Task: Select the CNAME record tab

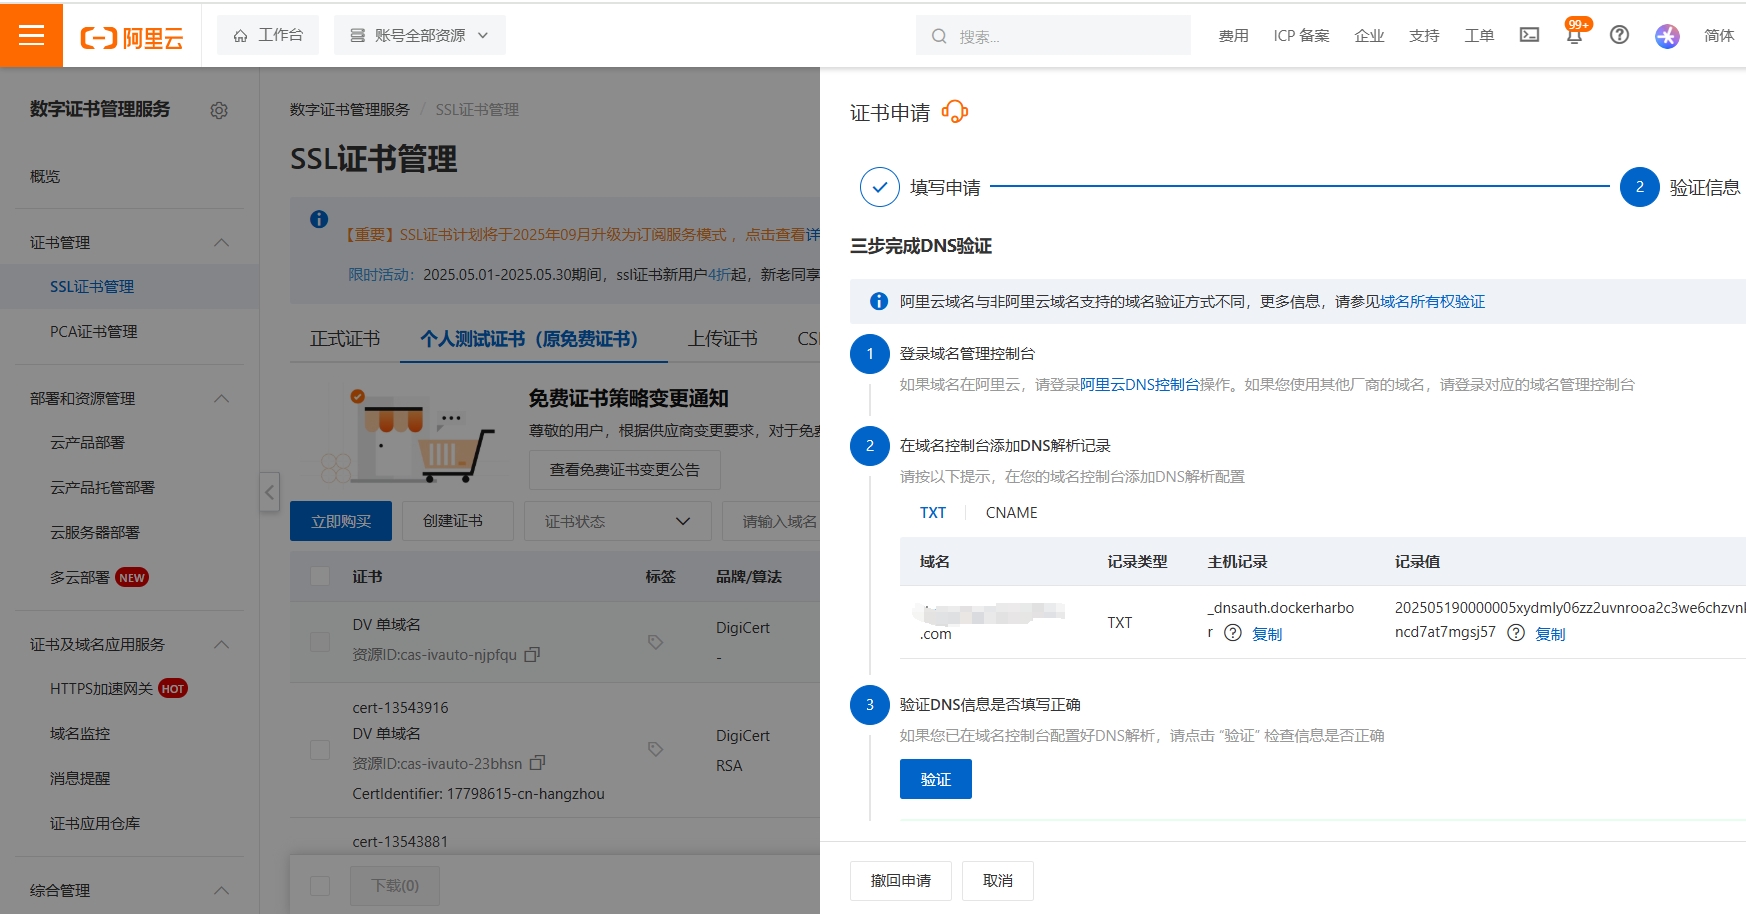Action: click(x=1011, y=512)
